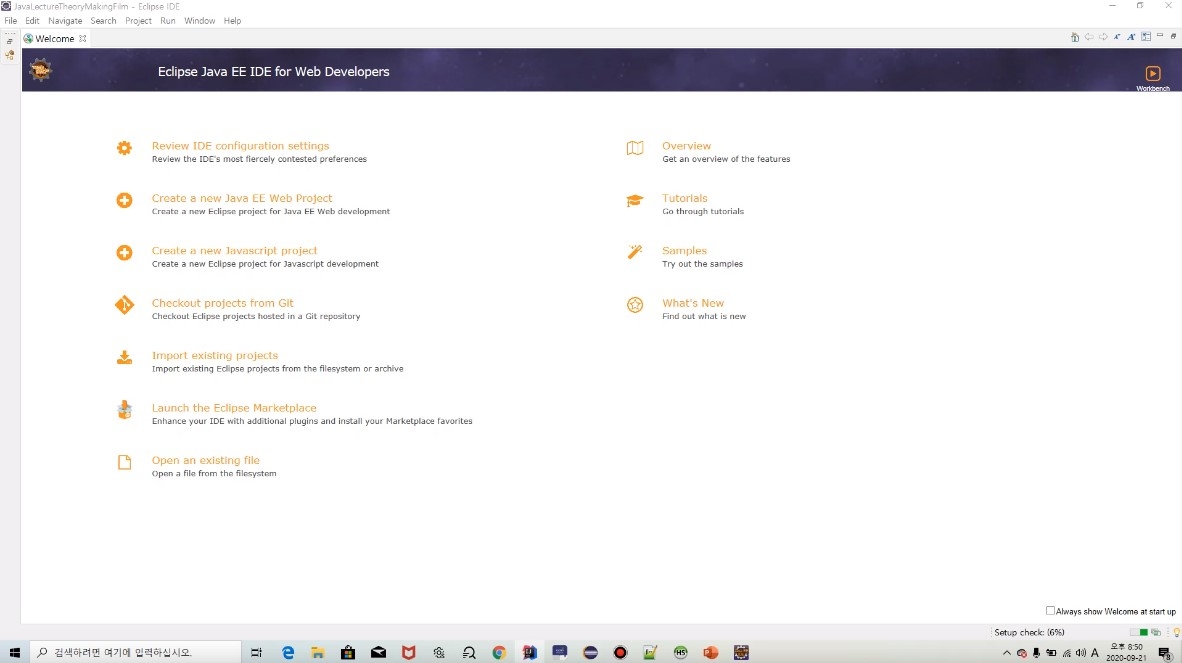Screen dimensions: 1182x663
Task: Click the What's New star icon
Action: [635, 305]
